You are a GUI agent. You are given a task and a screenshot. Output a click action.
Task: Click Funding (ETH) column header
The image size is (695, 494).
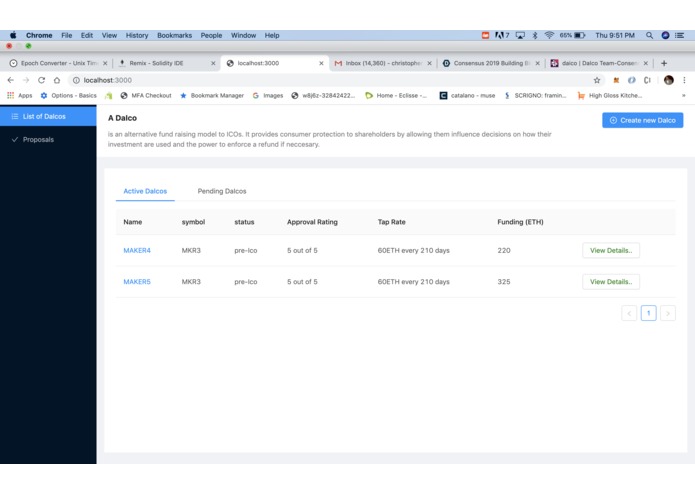click(x=520, y=222)
